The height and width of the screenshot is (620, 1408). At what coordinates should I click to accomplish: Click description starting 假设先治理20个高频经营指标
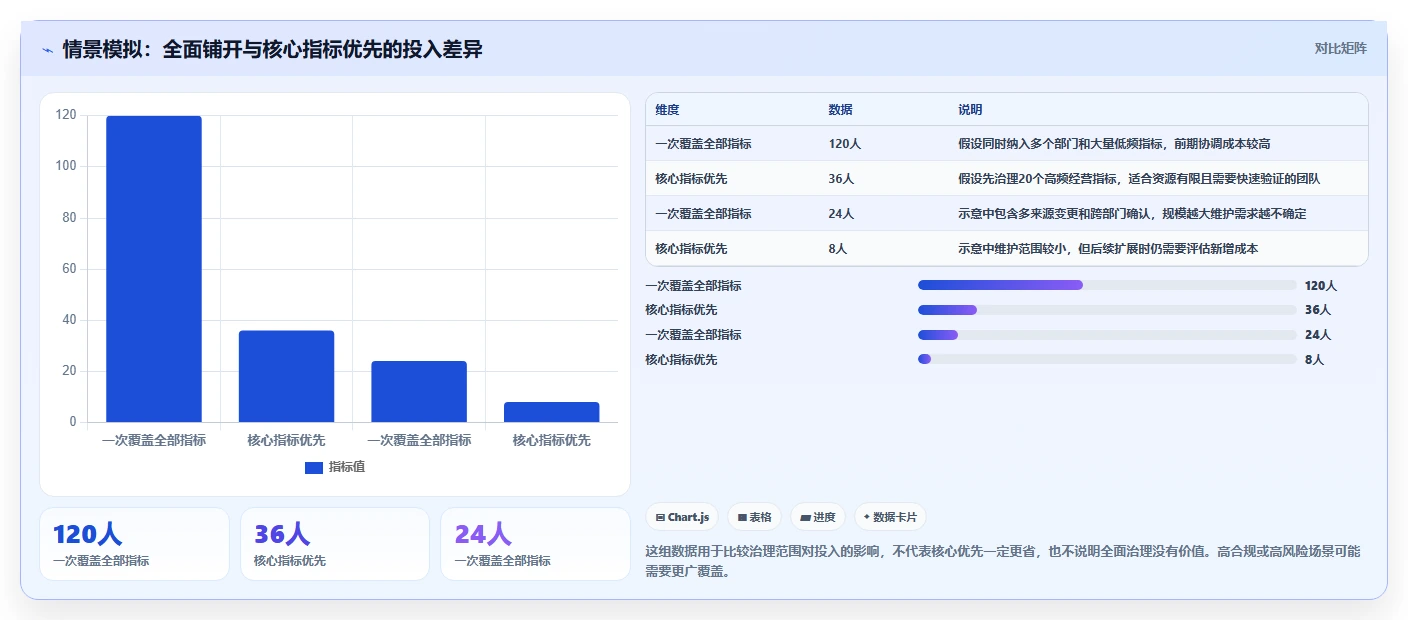pyautogui.click(x=1139, y=179)
